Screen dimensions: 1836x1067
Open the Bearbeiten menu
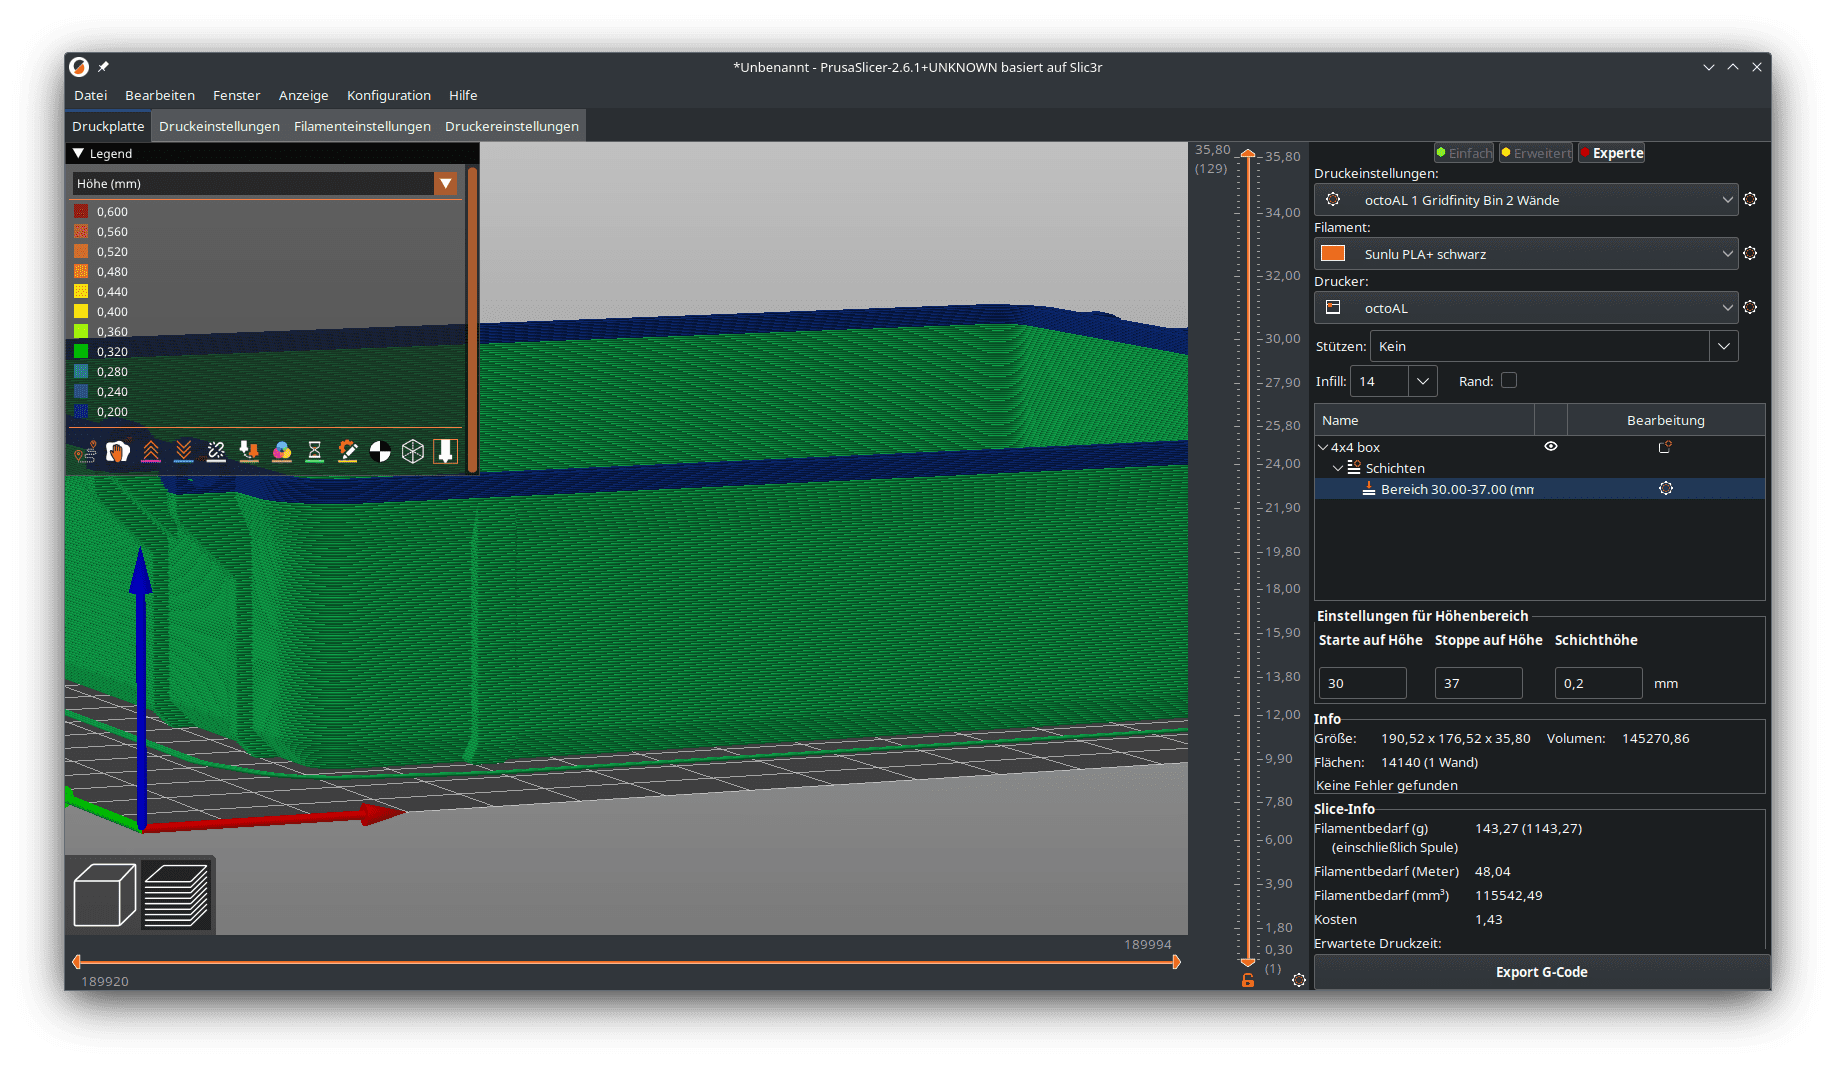point(160,95)
